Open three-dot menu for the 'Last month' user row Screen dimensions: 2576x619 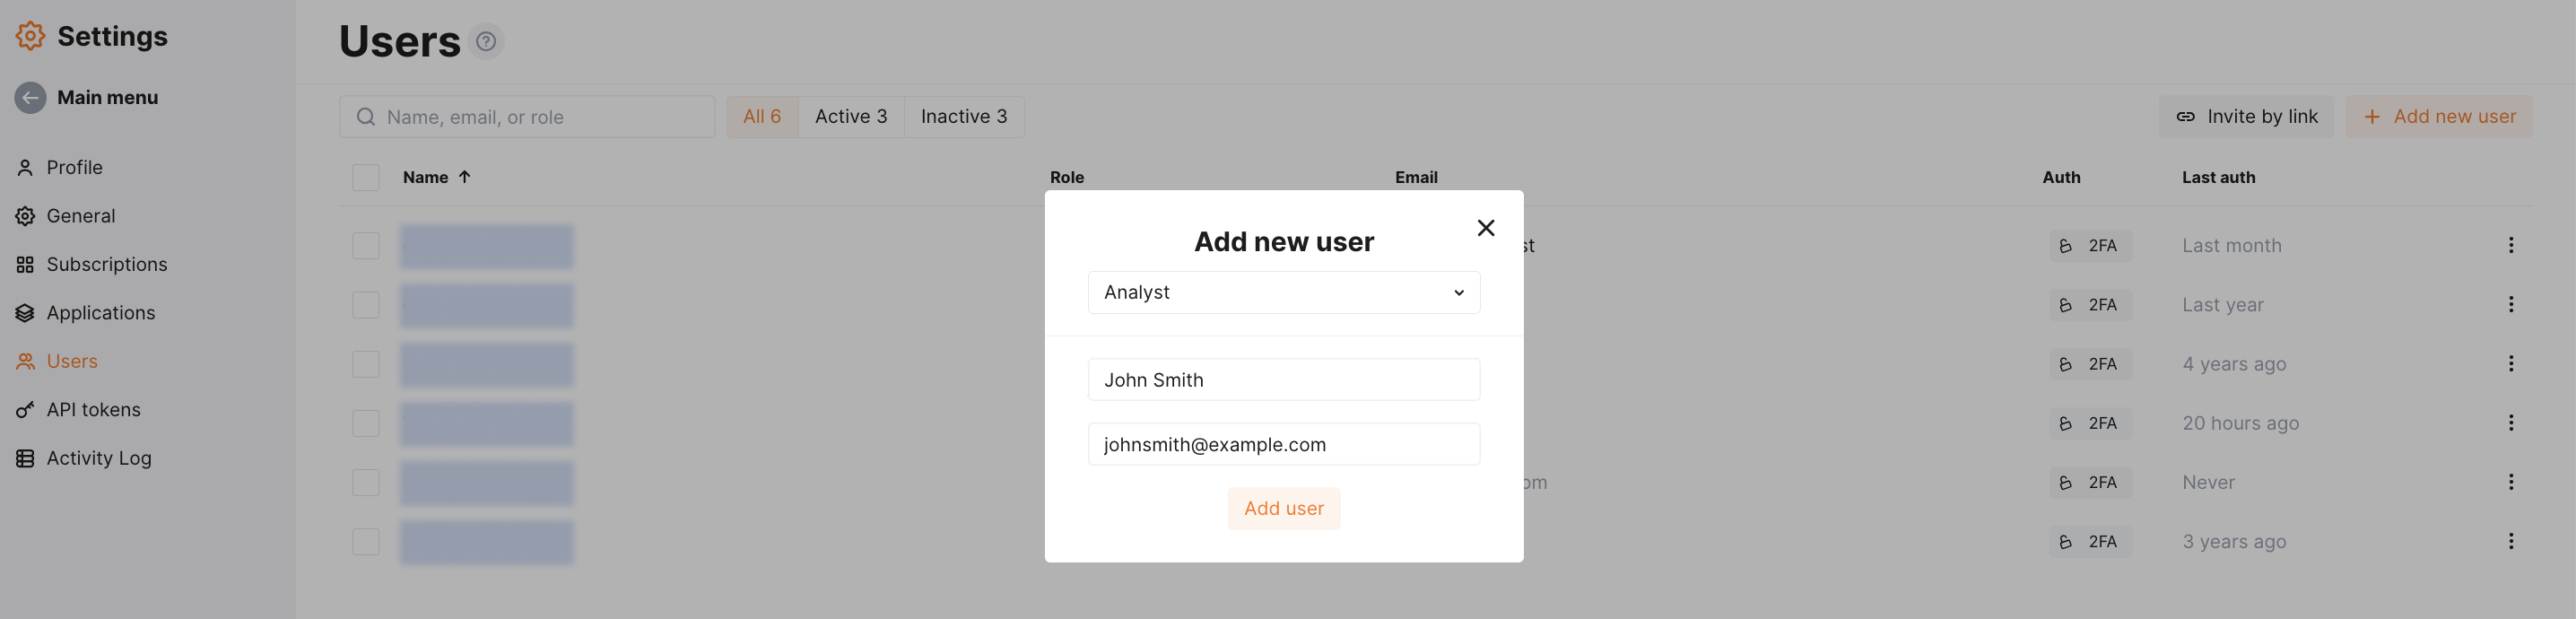[2510, 245]
